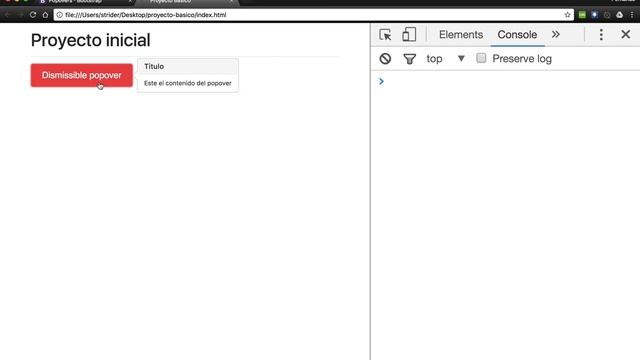This screenshot has height=360, width=640.
Task: Open the green extension icon in toolbar
Action: 582,15
